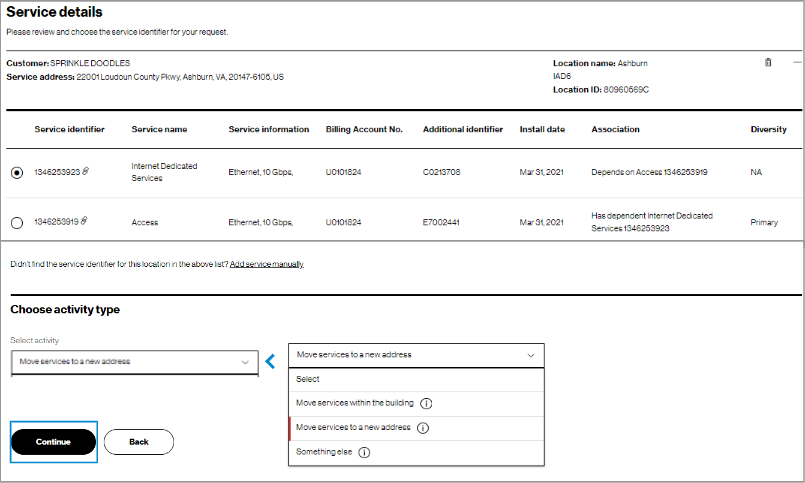The height and width of the screenshot is (483, 805).
Task: Click Additional identifier column header
Action: click(463, 129)
